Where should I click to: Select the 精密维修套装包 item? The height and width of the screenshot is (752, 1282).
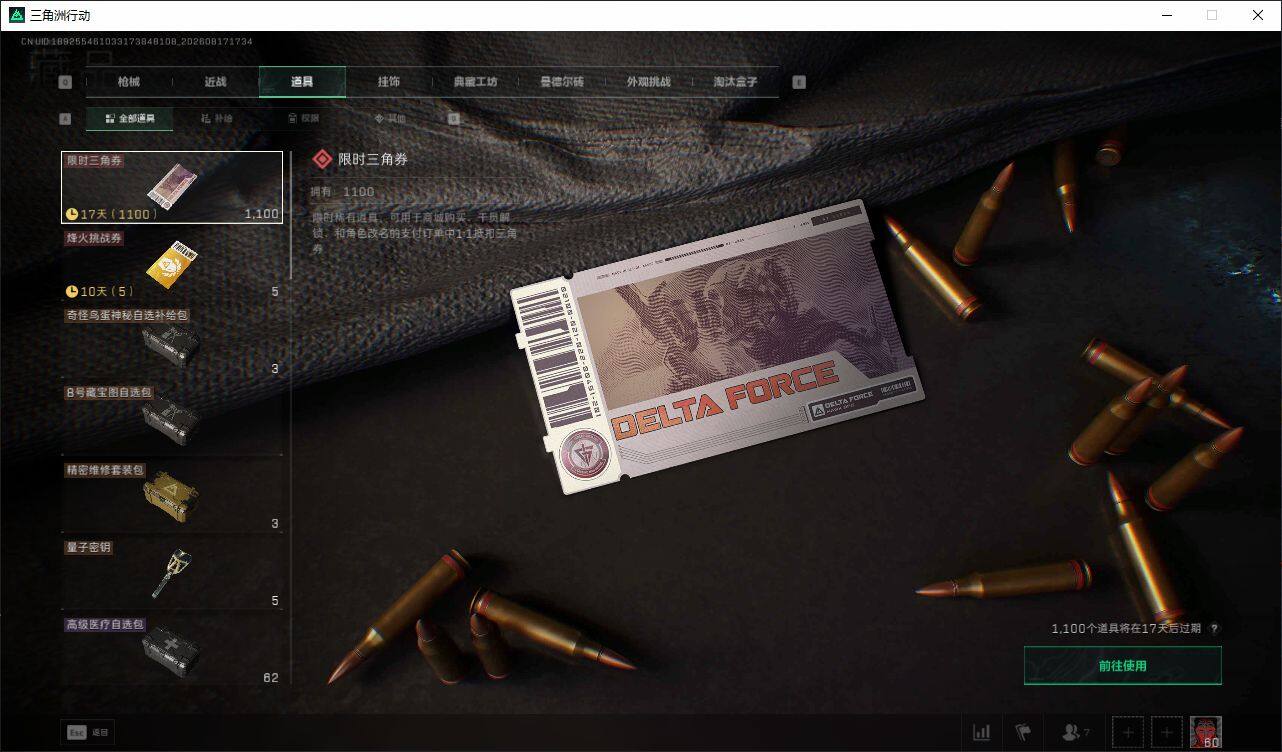click(172, 497)
